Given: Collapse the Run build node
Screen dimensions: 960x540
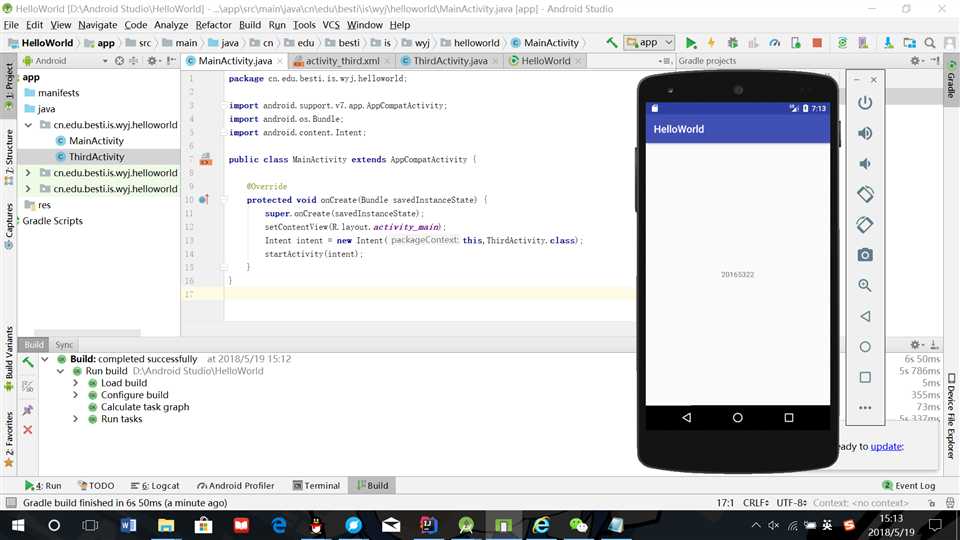Looking at the screenshot, I should click(x=60, y=371).
